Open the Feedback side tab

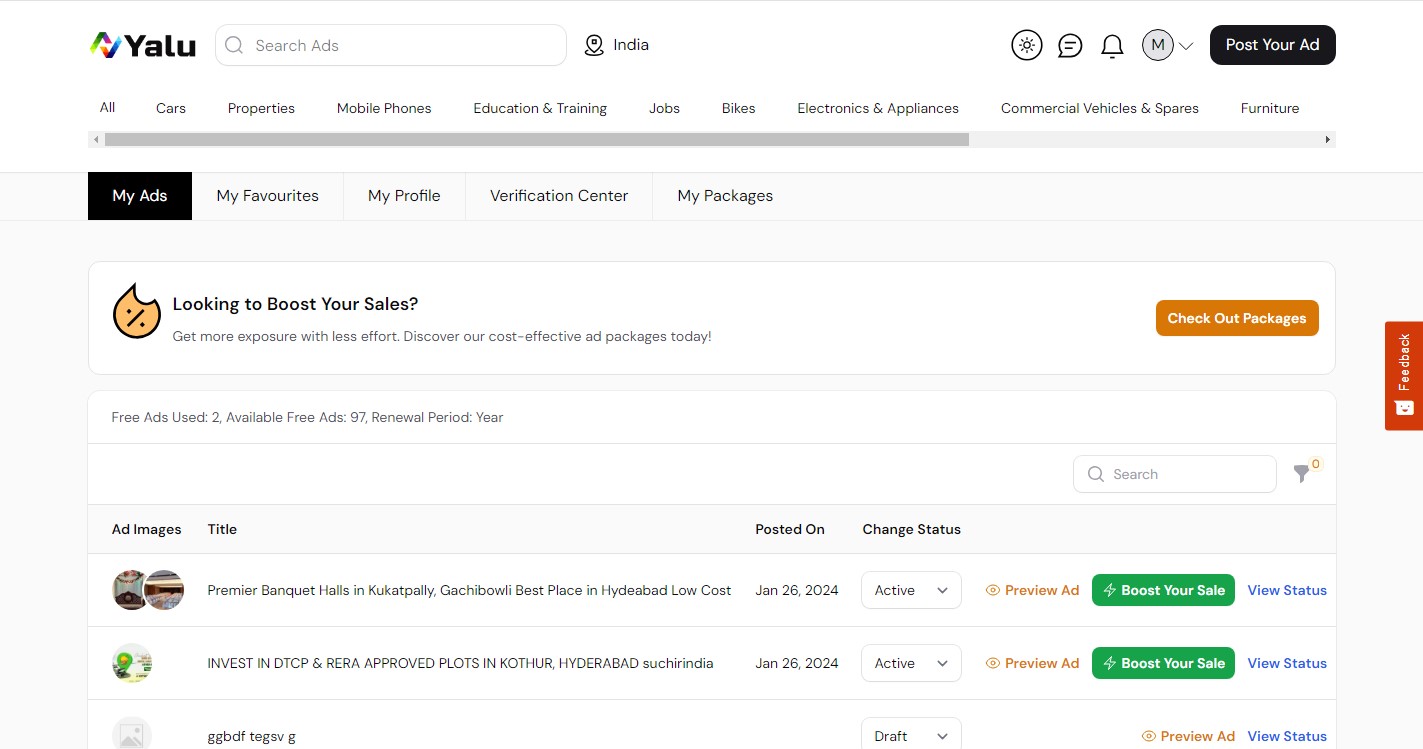coord(1404,376)
